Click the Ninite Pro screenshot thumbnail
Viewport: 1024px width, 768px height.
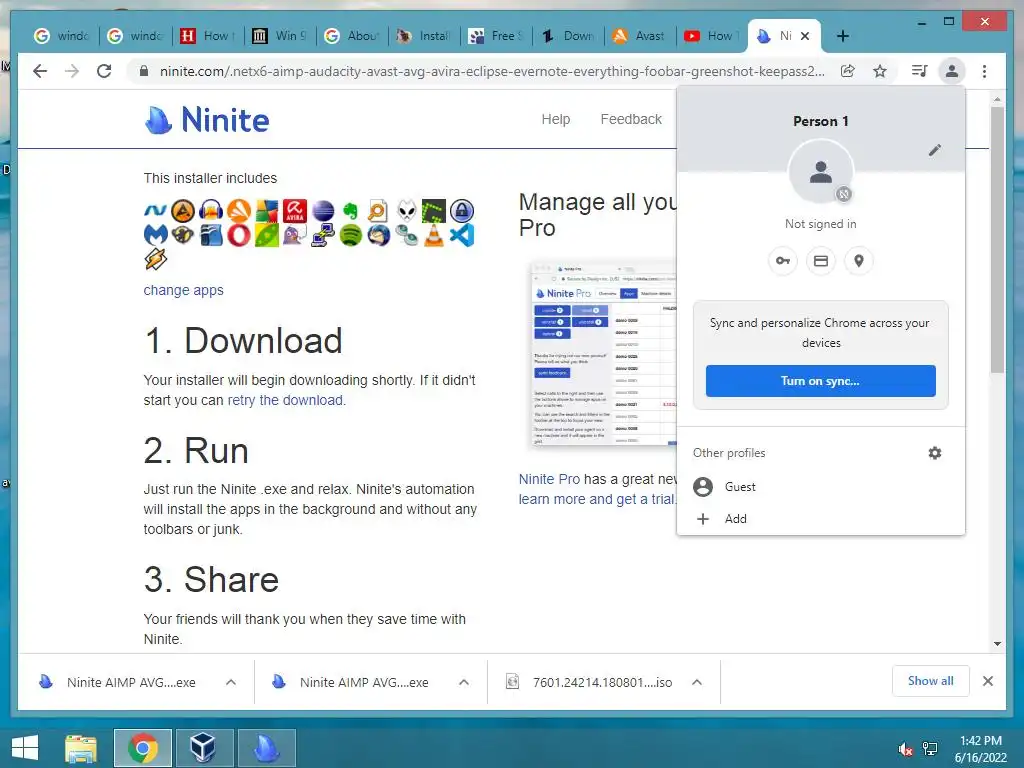(603, 355)
